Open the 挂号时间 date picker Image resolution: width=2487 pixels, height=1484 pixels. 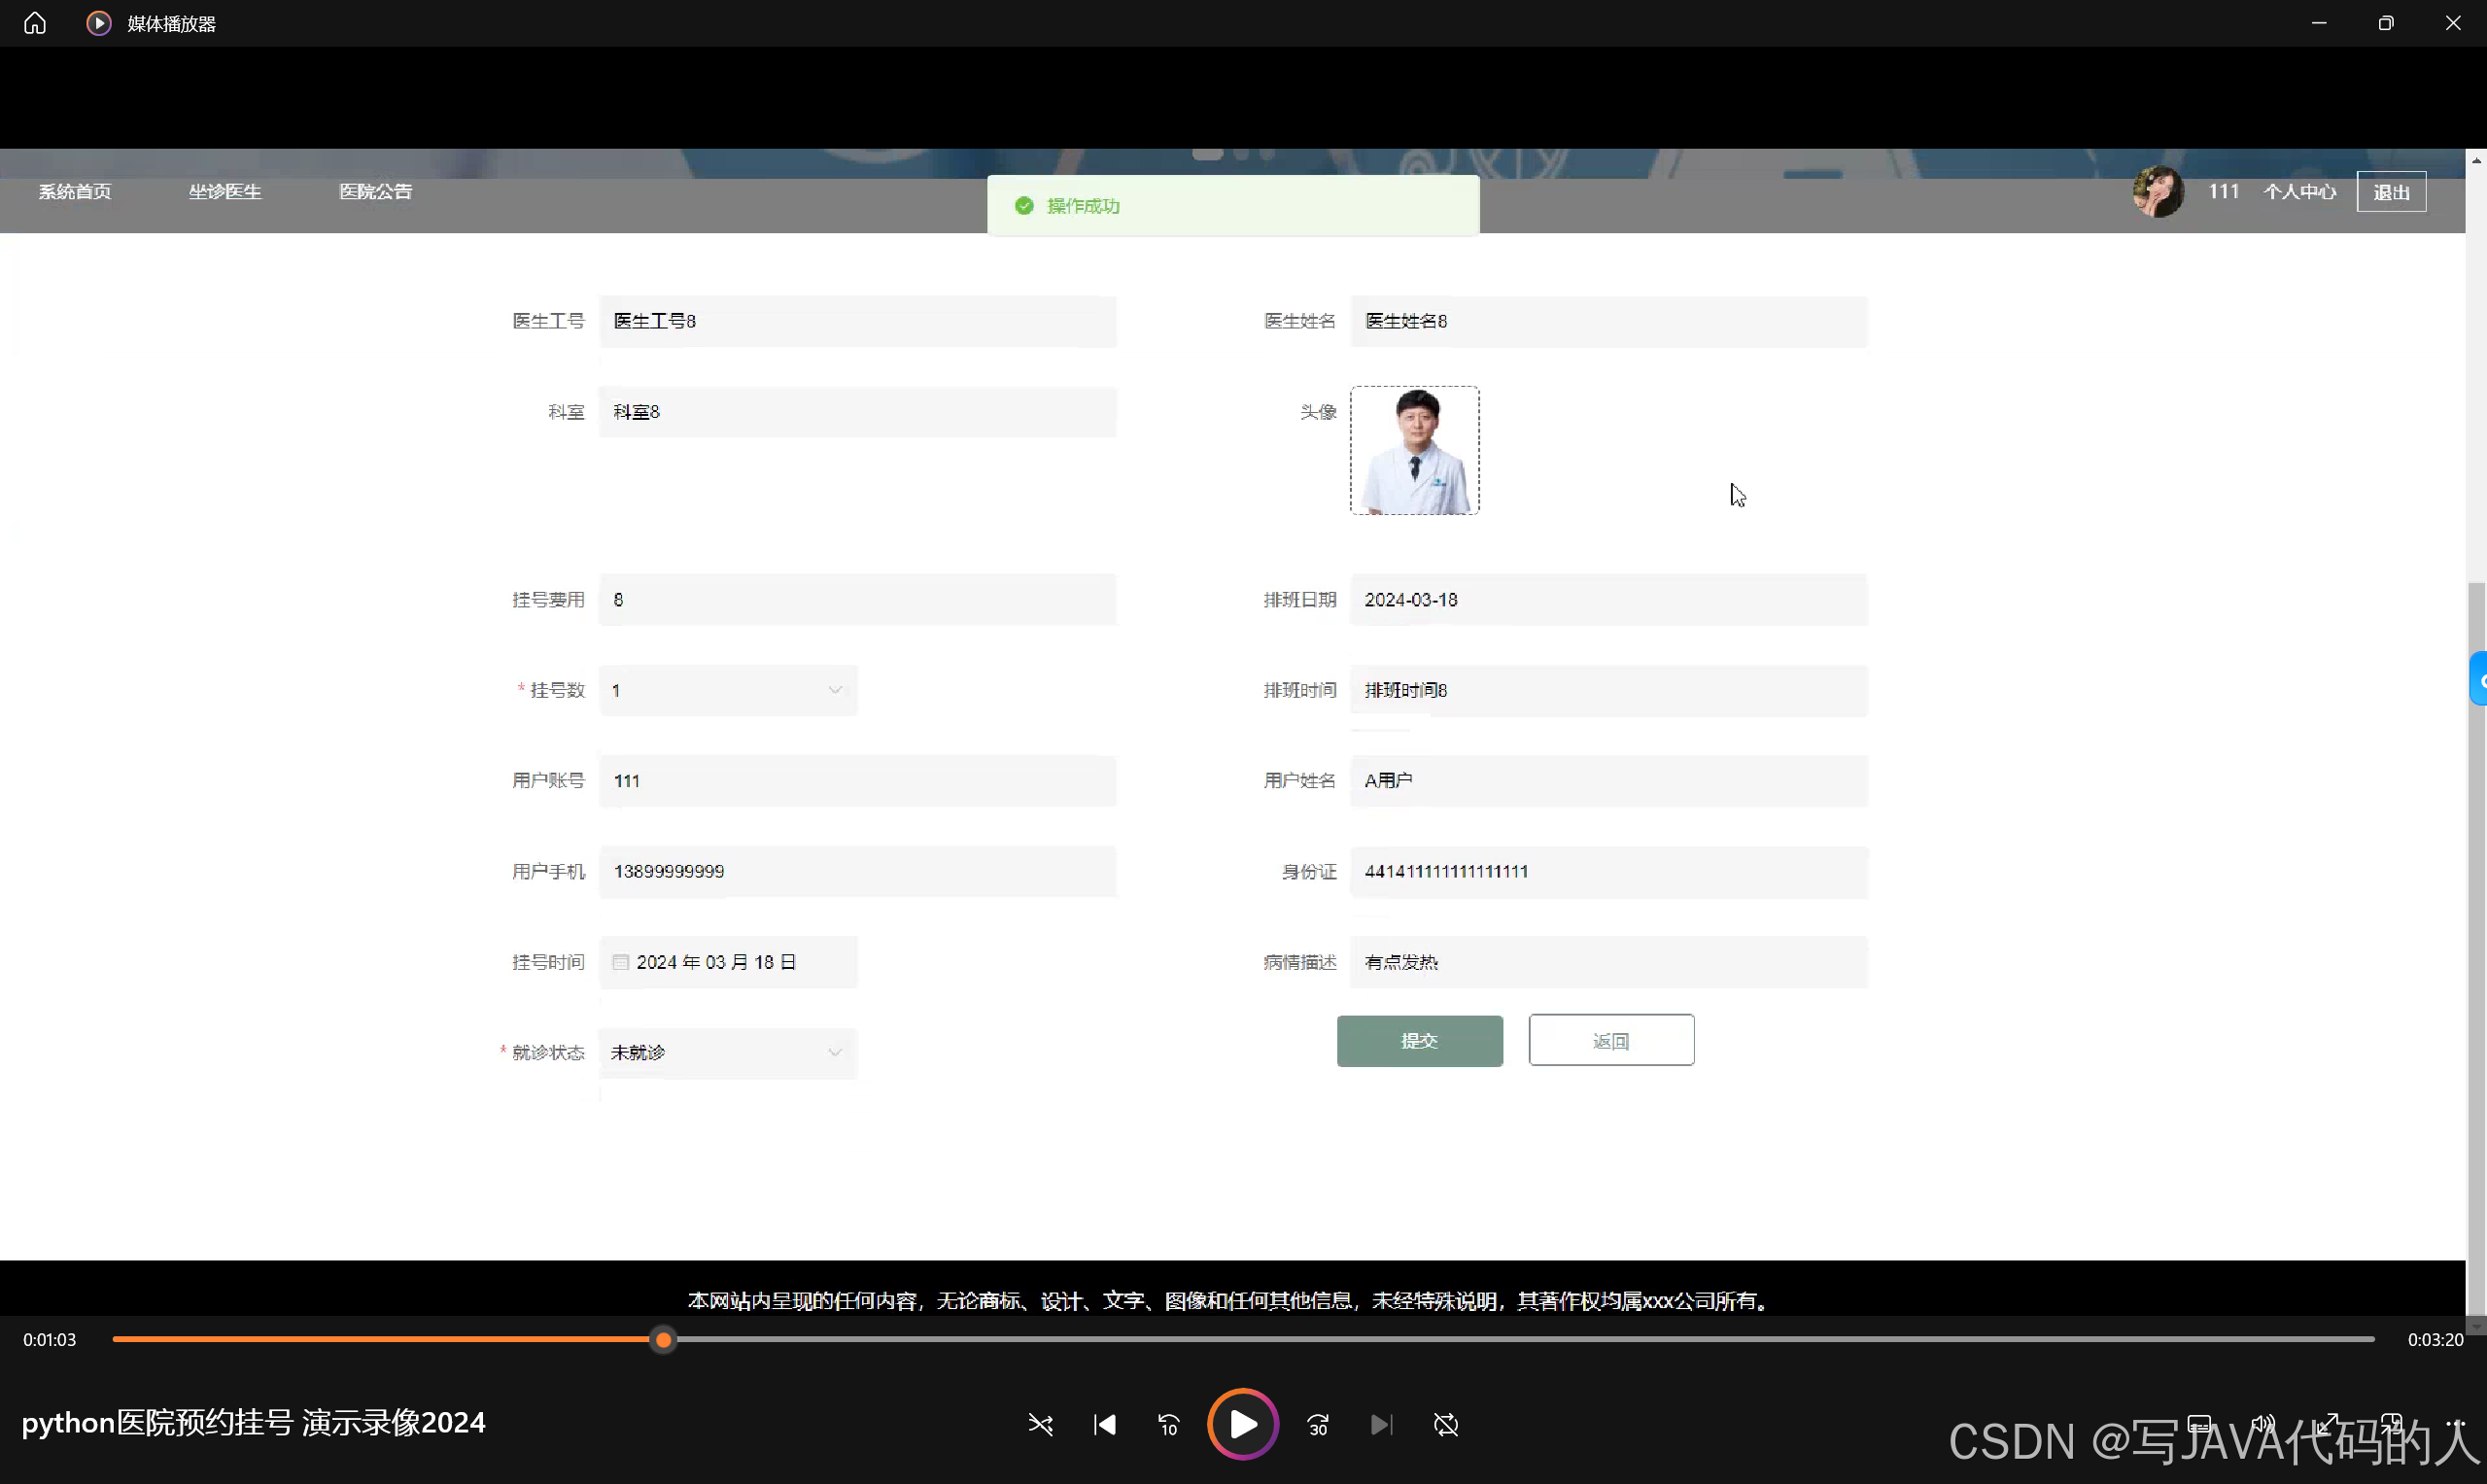728,962
